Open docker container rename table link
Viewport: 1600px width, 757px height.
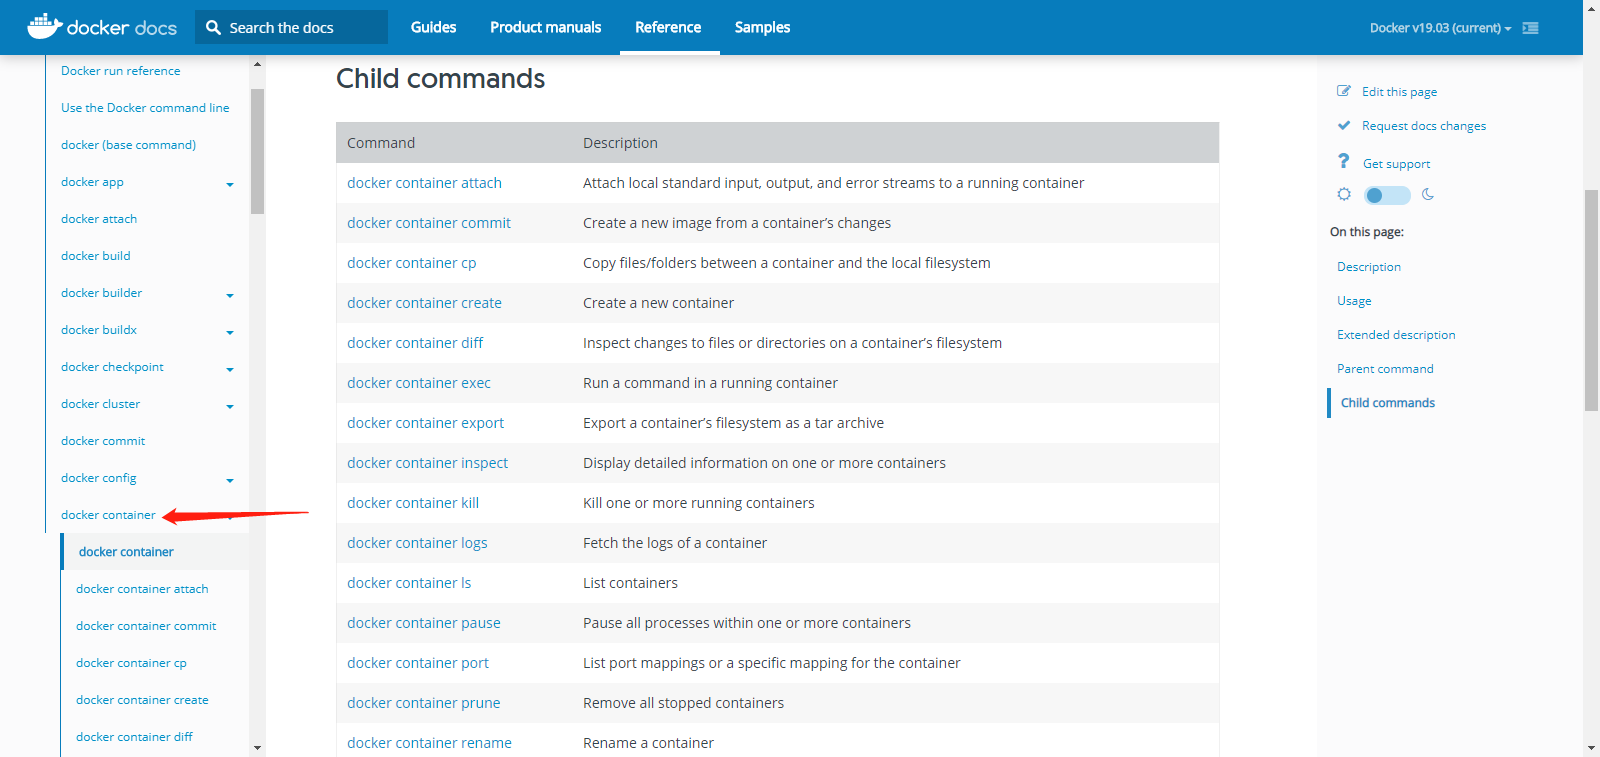click(429, 743)
